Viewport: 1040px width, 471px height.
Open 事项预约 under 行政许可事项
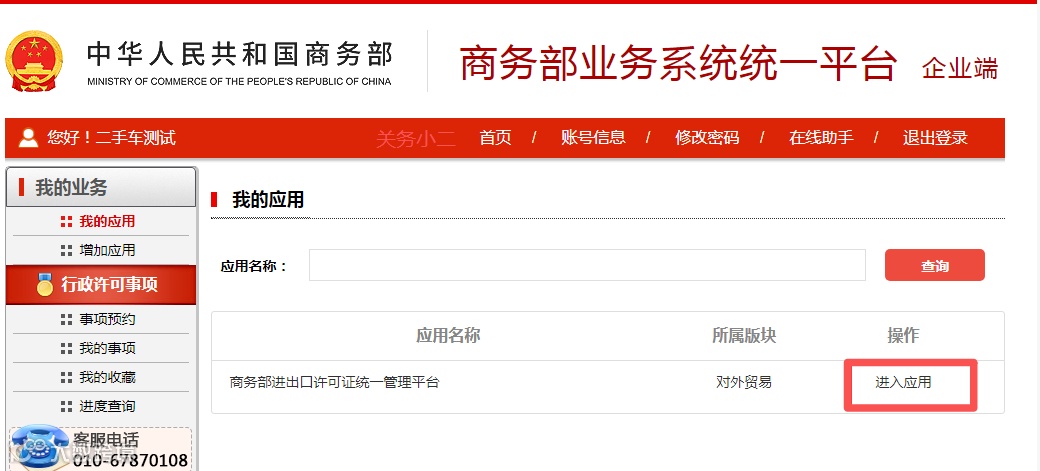click(107, 320)
